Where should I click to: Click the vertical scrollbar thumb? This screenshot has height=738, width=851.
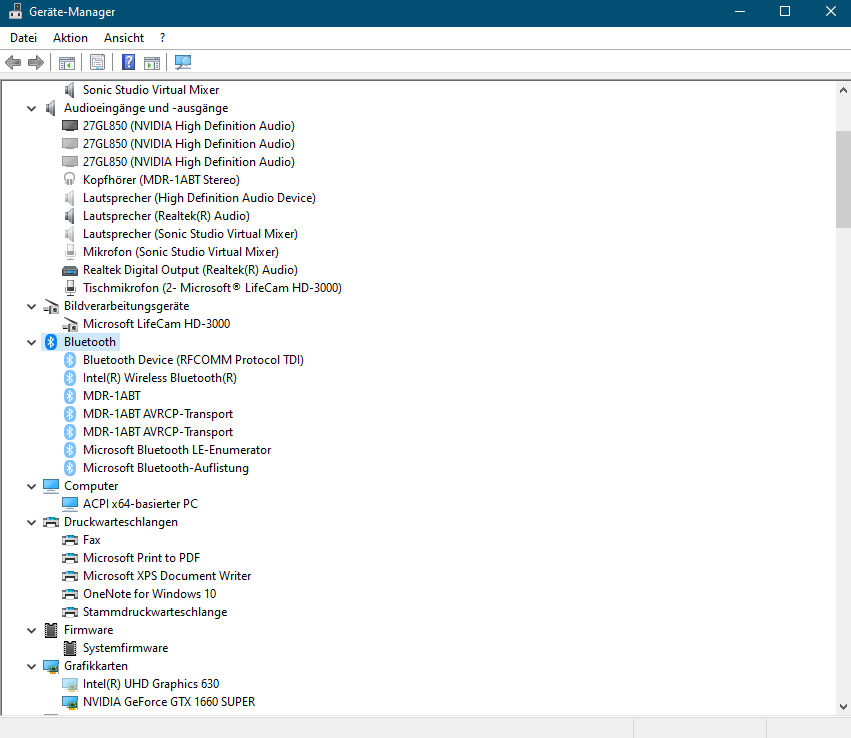(x=843, y=179)
